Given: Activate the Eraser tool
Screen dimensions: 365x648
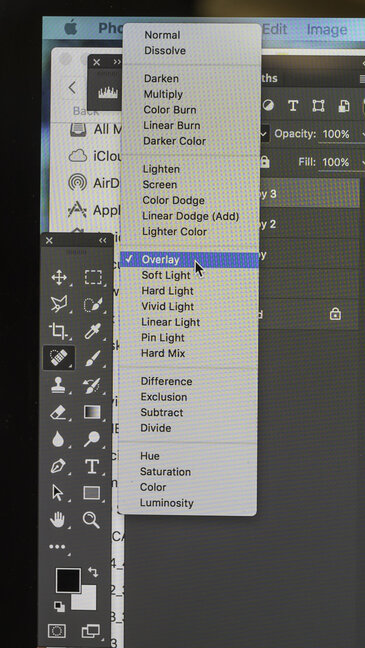Looking at the screenshot, I should [58, 412].
